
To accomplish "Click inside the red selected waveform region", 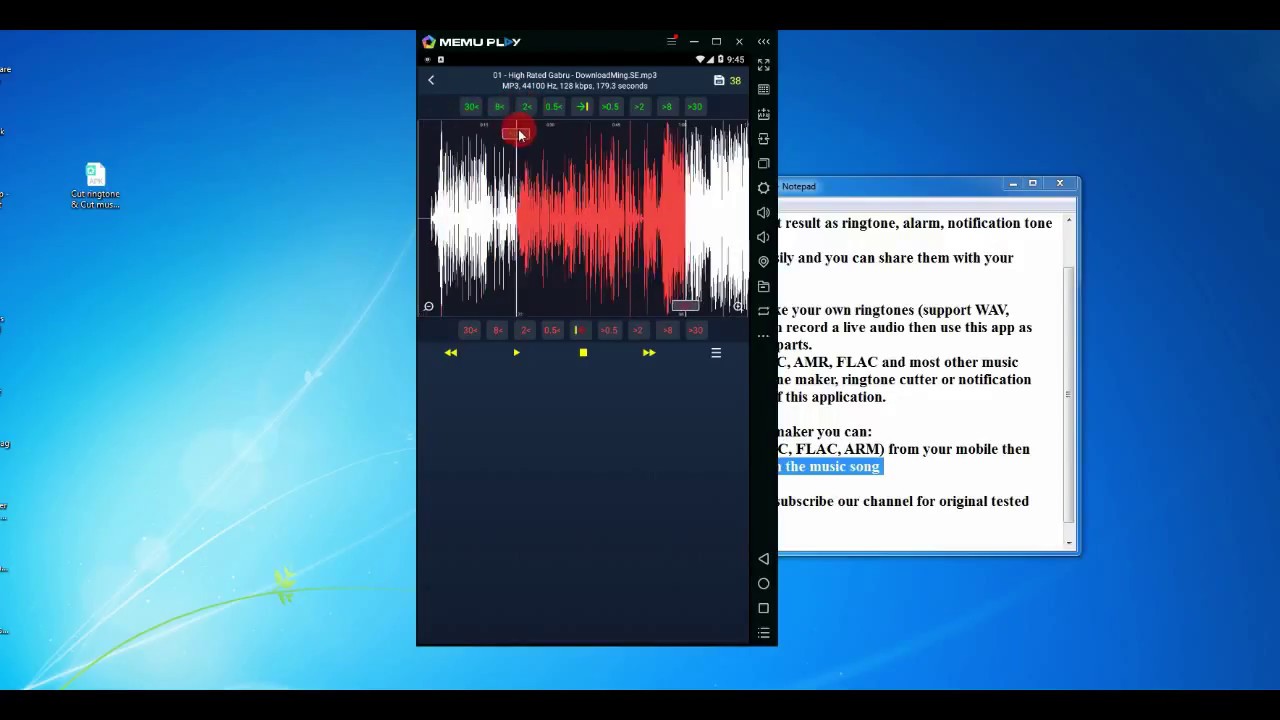I will pyautogui.click(x=600, y=220).
